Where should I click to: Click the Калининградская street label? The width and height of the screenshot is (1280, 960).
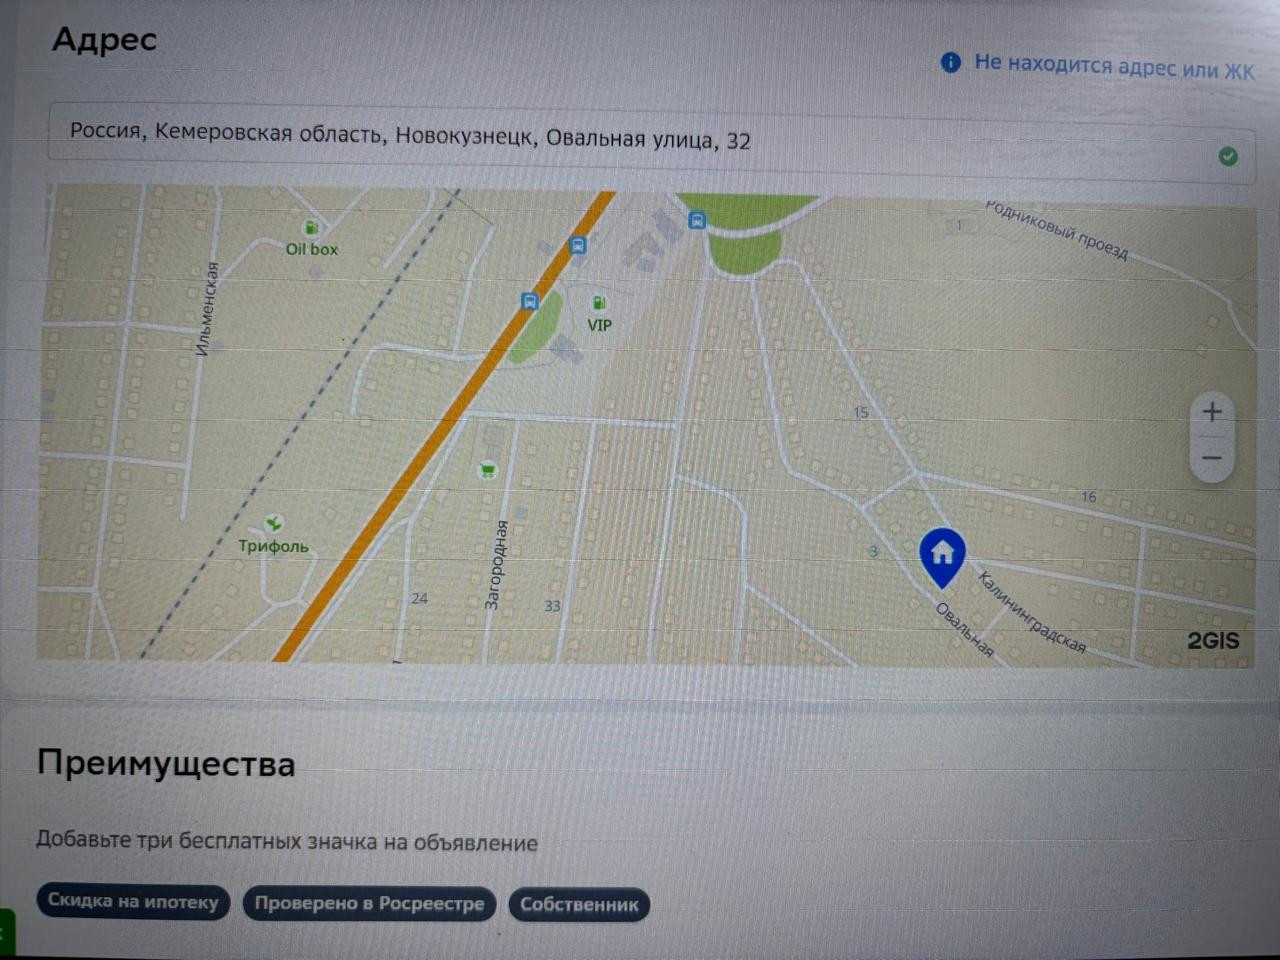(1032, 611)
